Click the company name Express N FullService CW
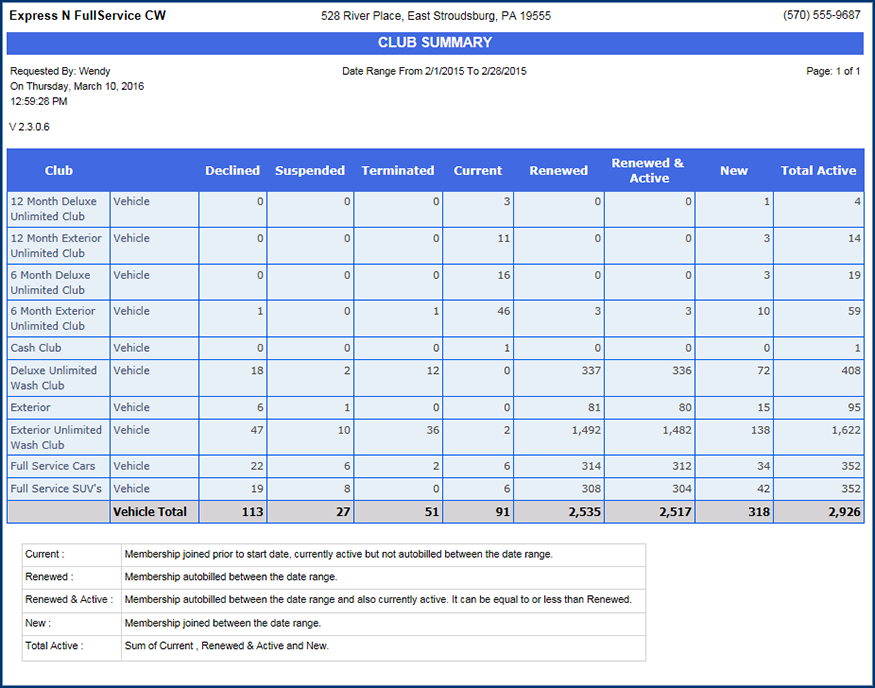Screen dimensions: 875x688 (88, 16)
